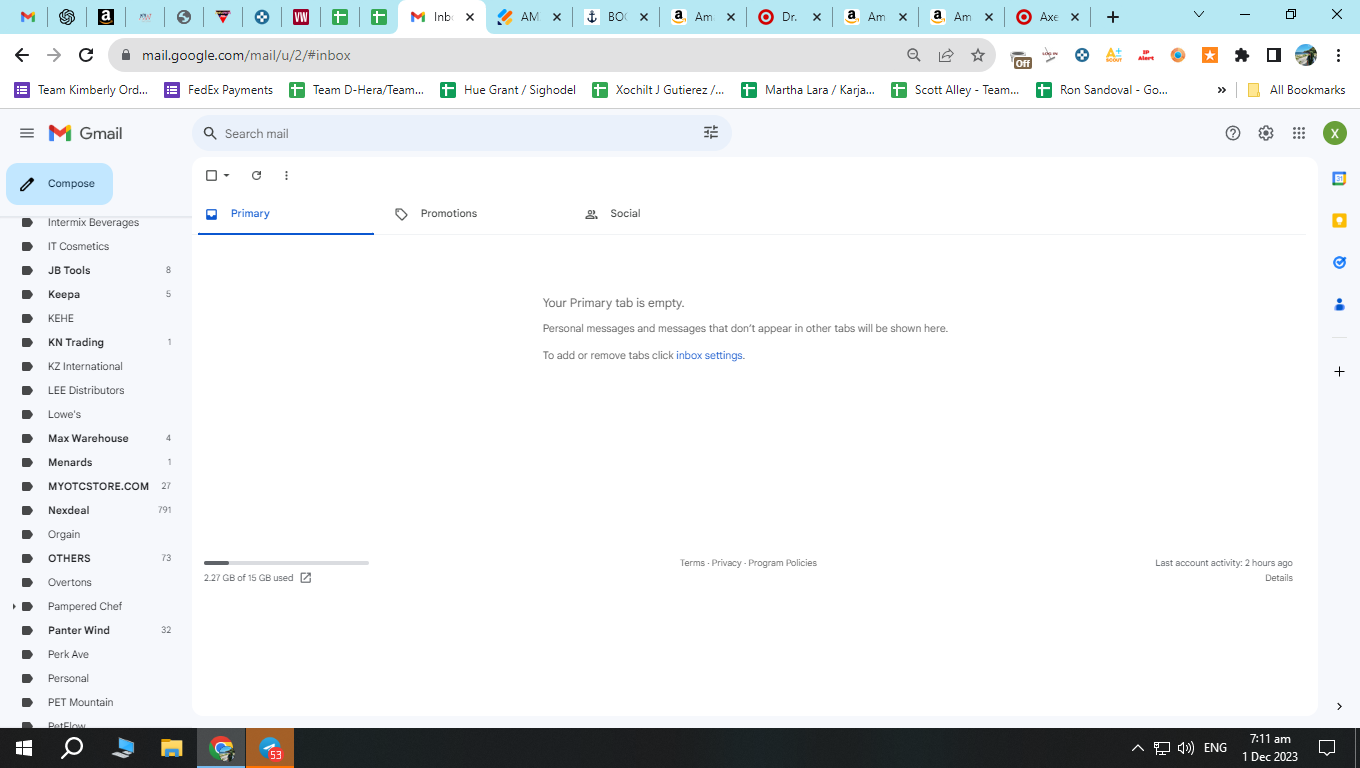
Task: Get add-ons plus icon in side panel
Action: (1339, 371)
